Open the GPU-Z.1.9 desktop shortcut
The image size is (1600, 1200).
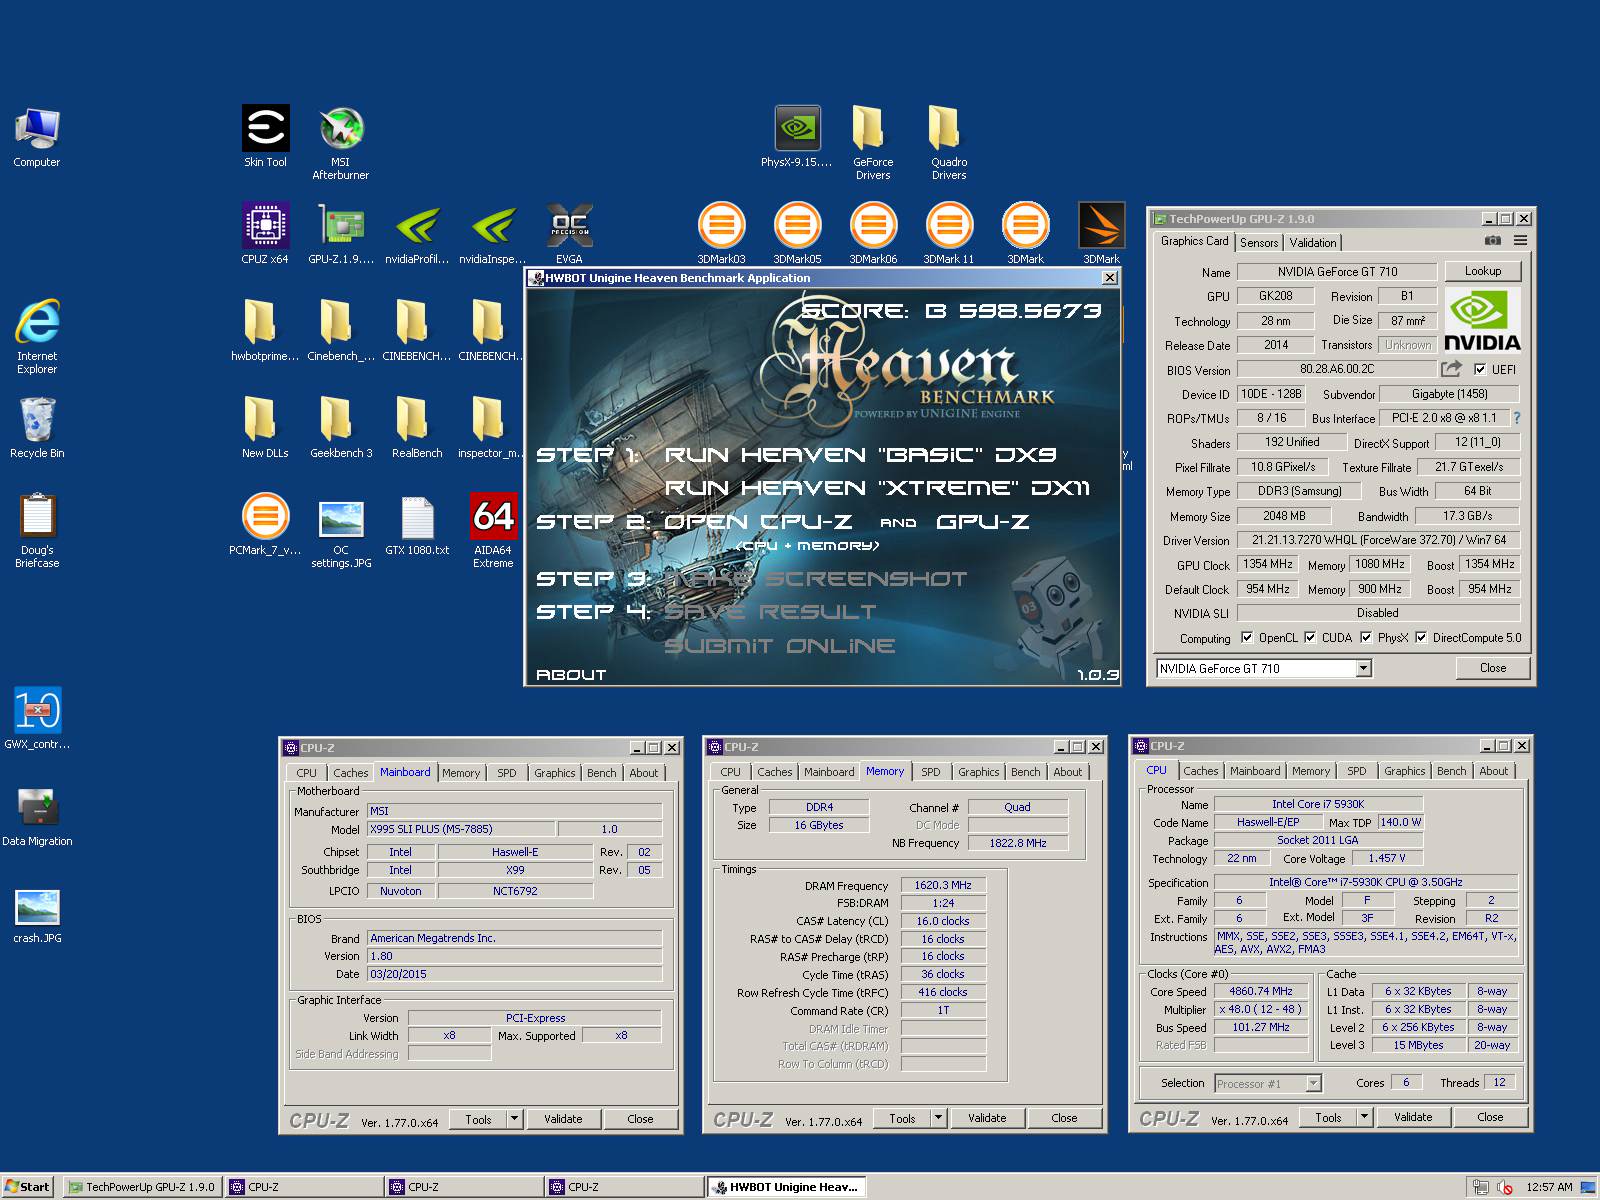click(x=341, y=233)
